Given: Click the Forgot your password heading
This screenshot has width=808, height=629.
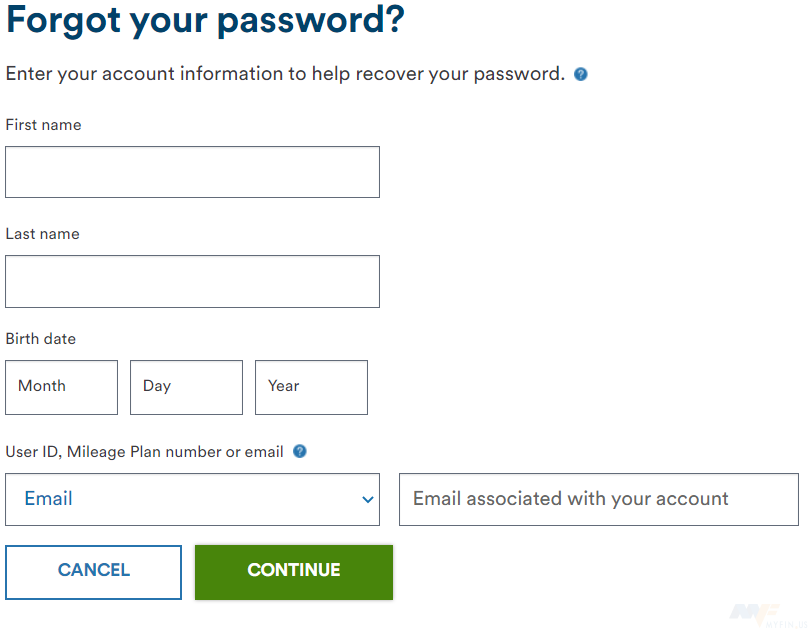Looking at the screenshot, I should (x=204, y=20).
